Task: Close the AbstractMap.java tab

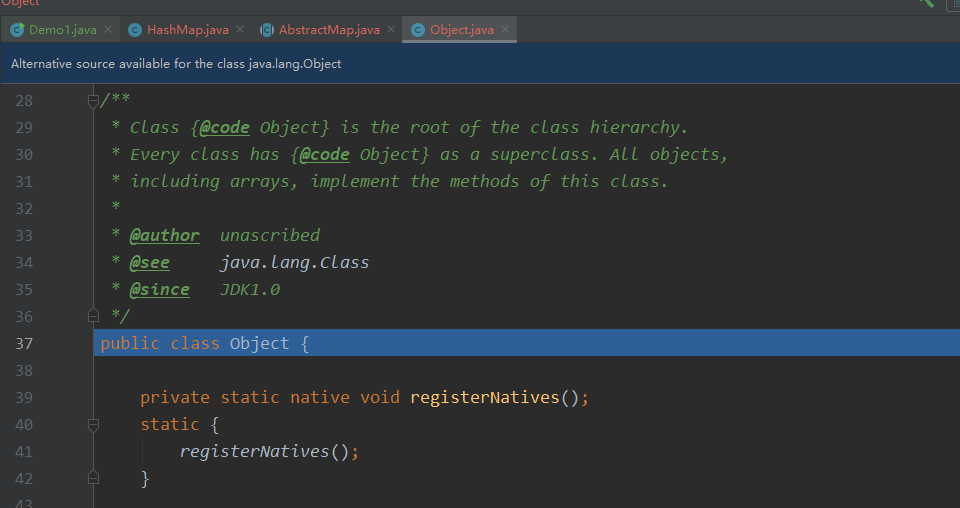Action: click(x=391, y=29)
